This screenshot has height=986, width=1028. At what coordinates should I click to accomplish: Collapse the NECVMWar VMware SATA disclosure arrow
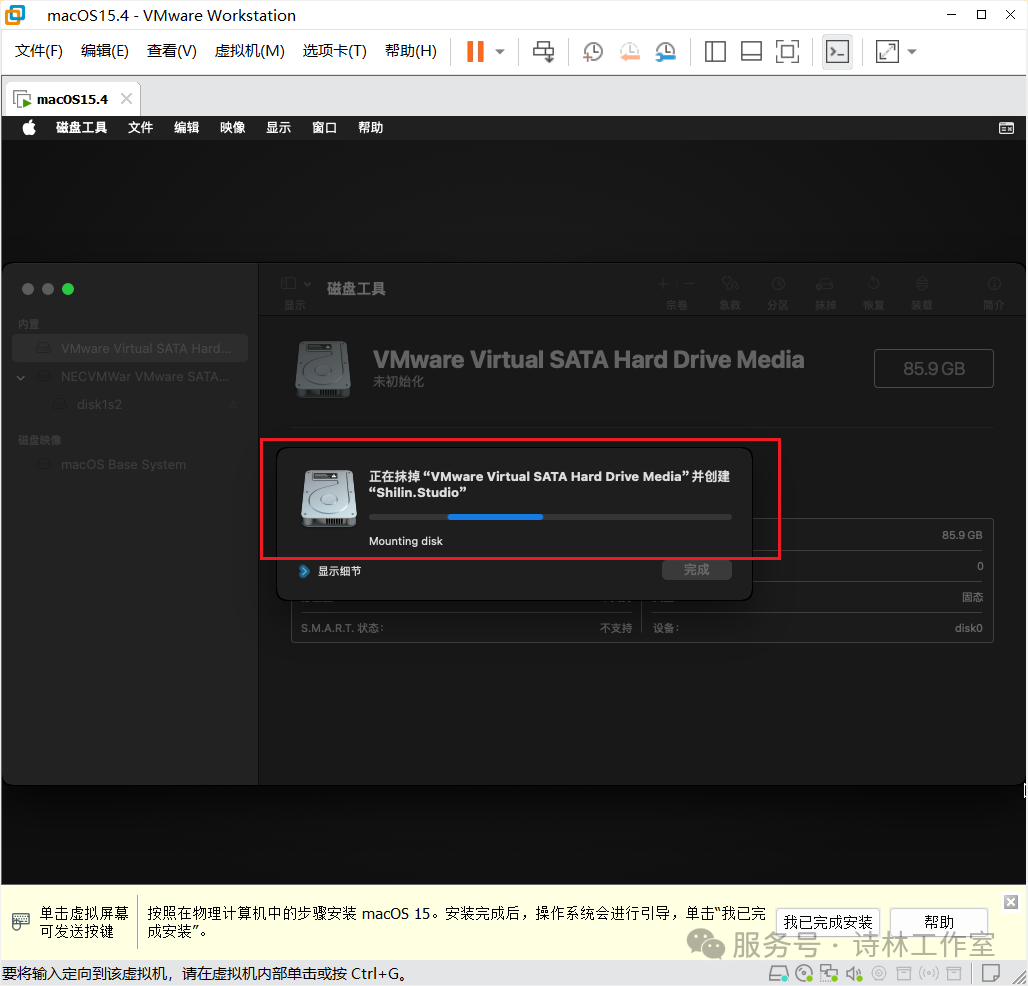pyautogui.click(x=21, y=377)
